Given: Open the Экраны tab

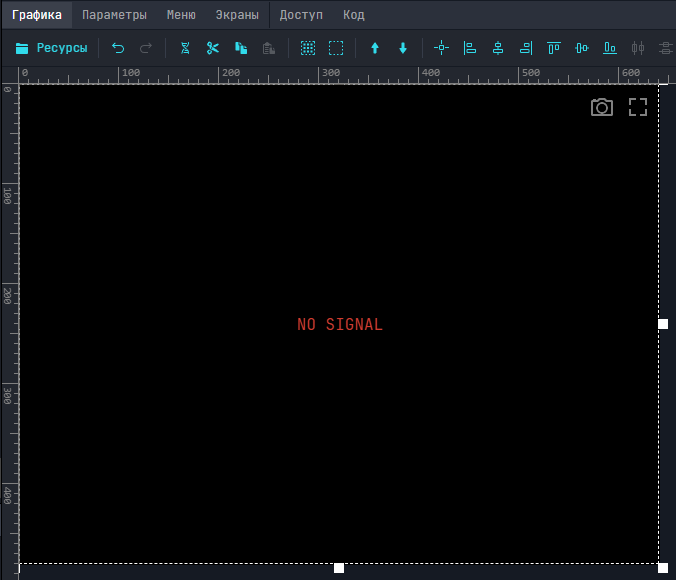Looking at the screenshot, I should (x=237, y=15).
